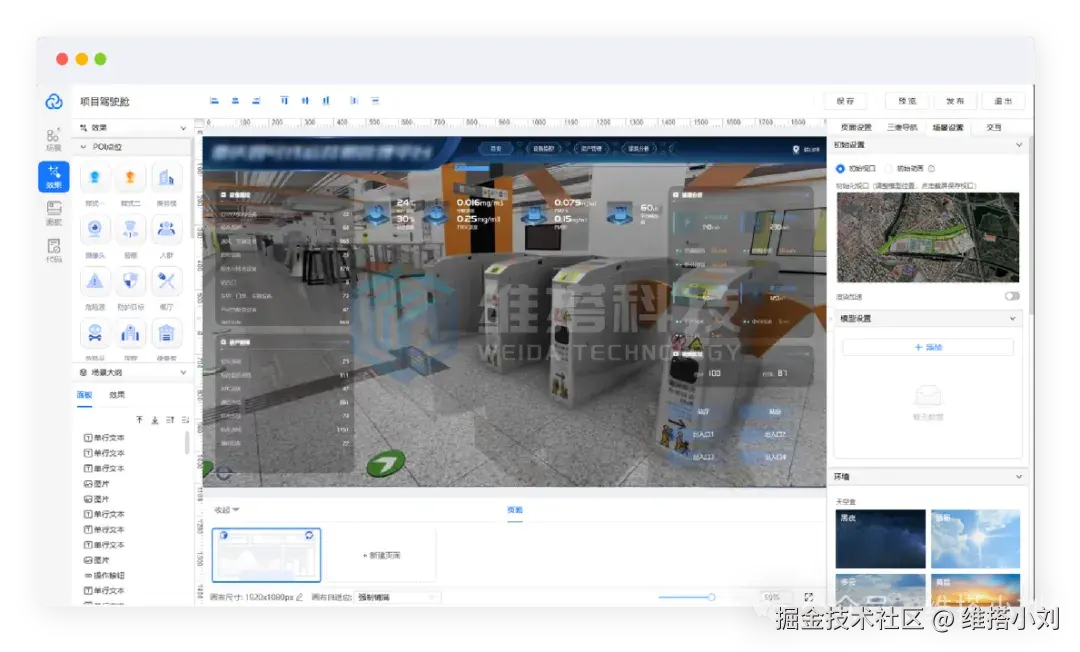Click the 收起 dropdown below the canvas
Screen dimensions: 1080x652
pos(227,510)
